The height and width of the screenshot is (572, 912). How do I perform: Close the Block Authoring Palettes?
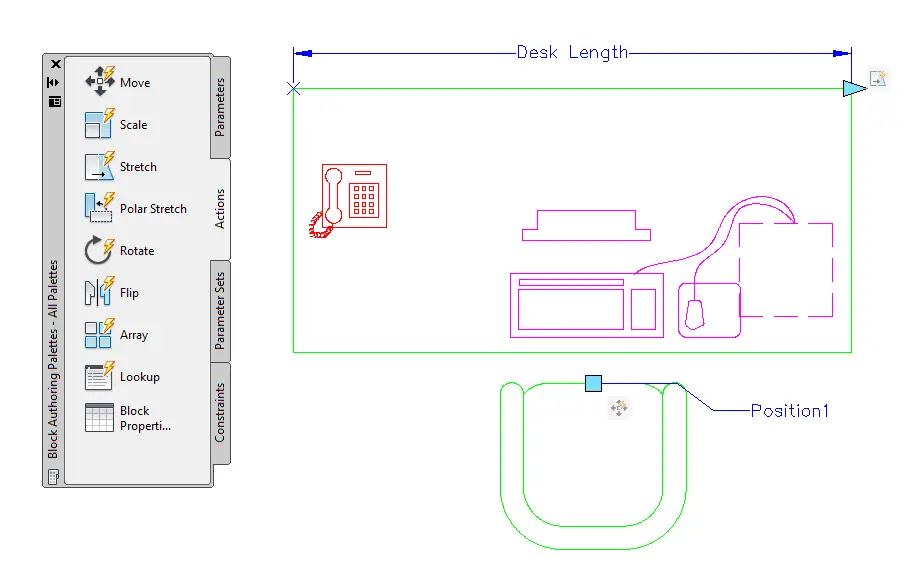click(x=56, y=64)
